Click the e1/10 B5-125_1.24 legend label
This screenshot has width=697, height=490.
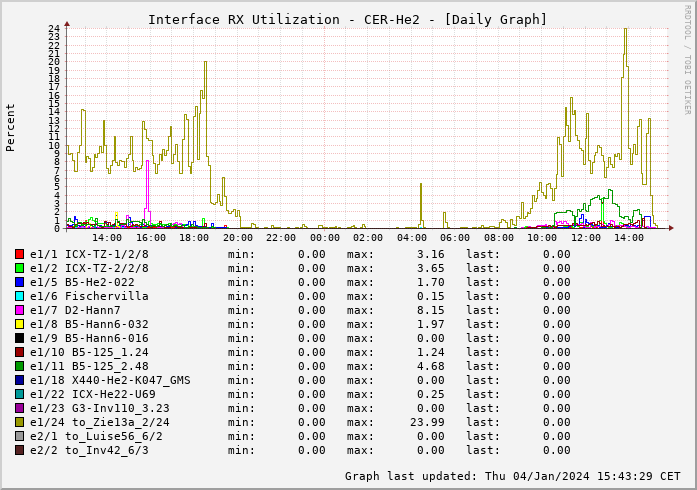coord(89,352)
